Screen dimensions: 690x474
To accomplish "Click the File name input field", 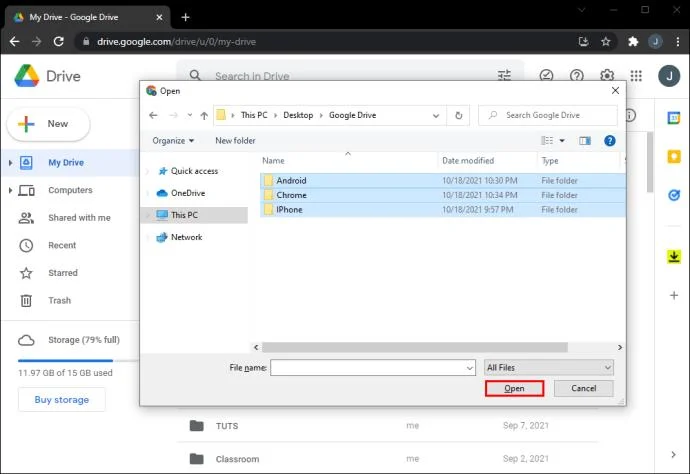I will pos(373,368).
